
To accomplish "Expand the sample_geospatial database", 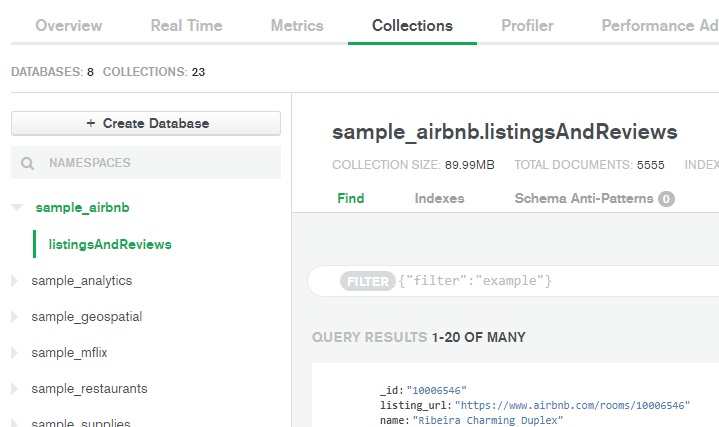I will click(14, 317).
